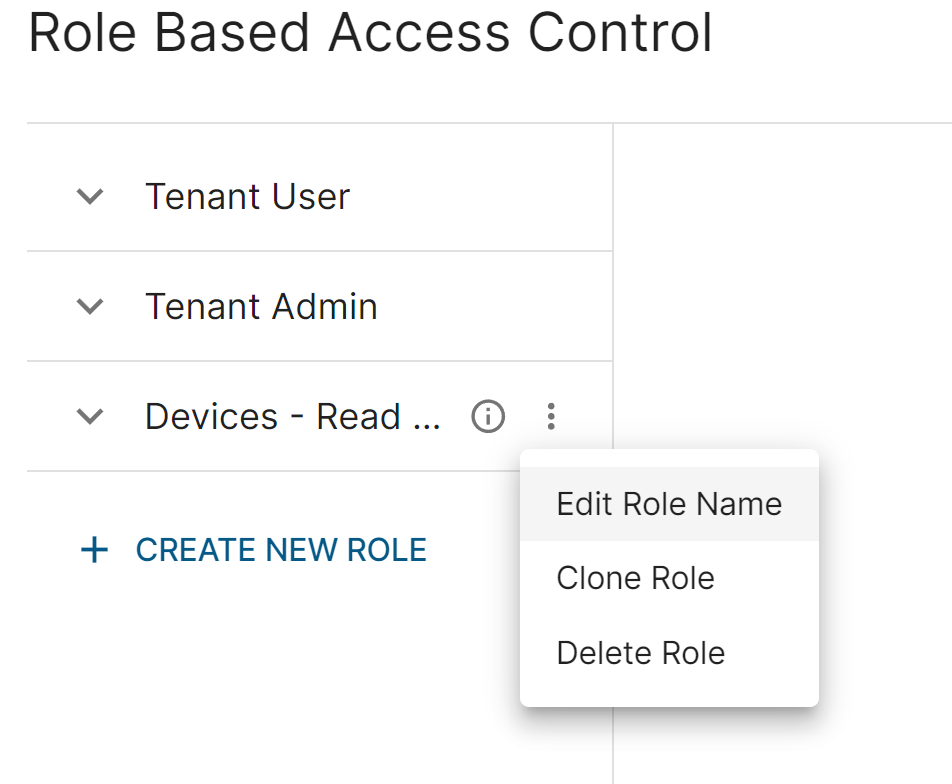Click the Role Based Access Control heading

coord(370,33)
